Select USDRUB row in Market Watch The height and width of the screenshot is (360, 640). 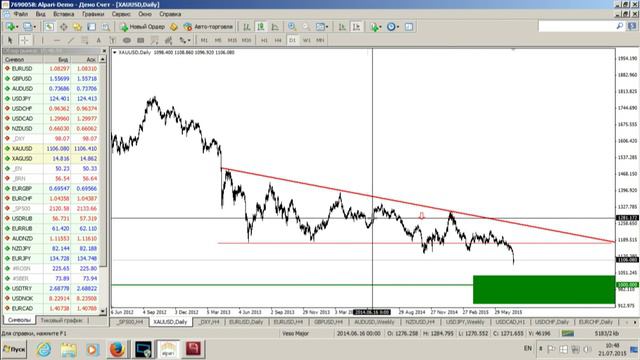tap(51, 218)
